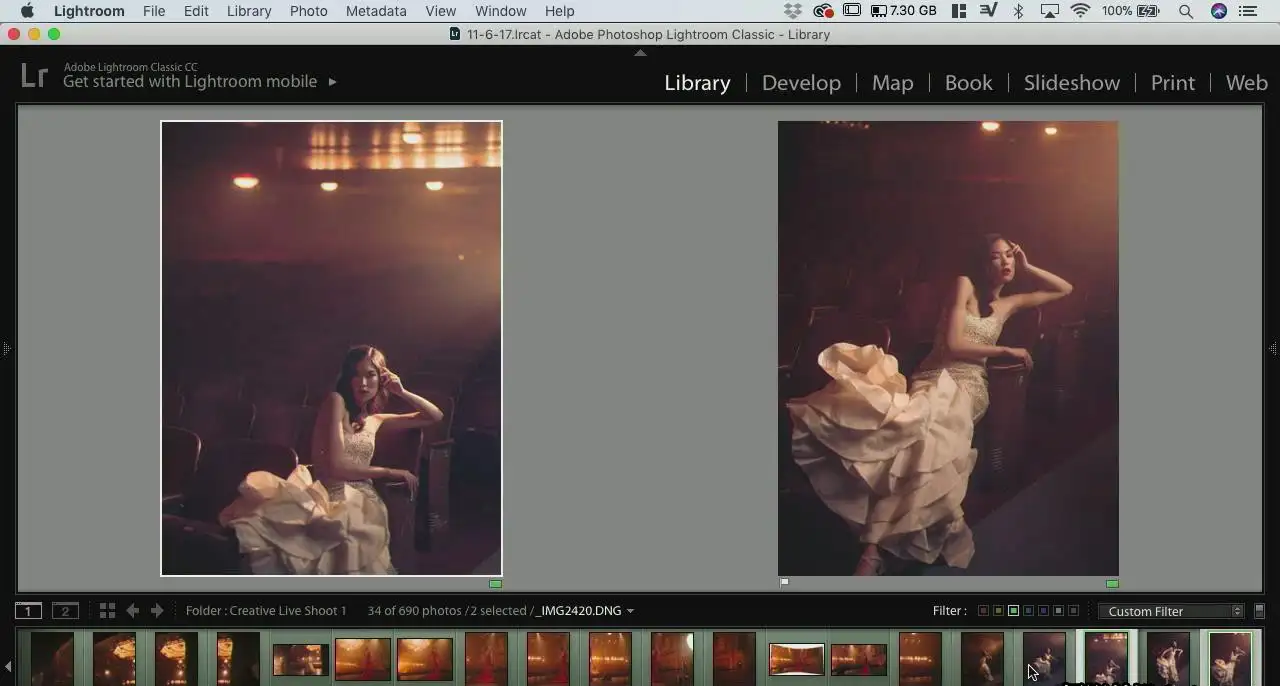
Task: Show the top toolbar with the triangle under title
Action: (640, 52)
